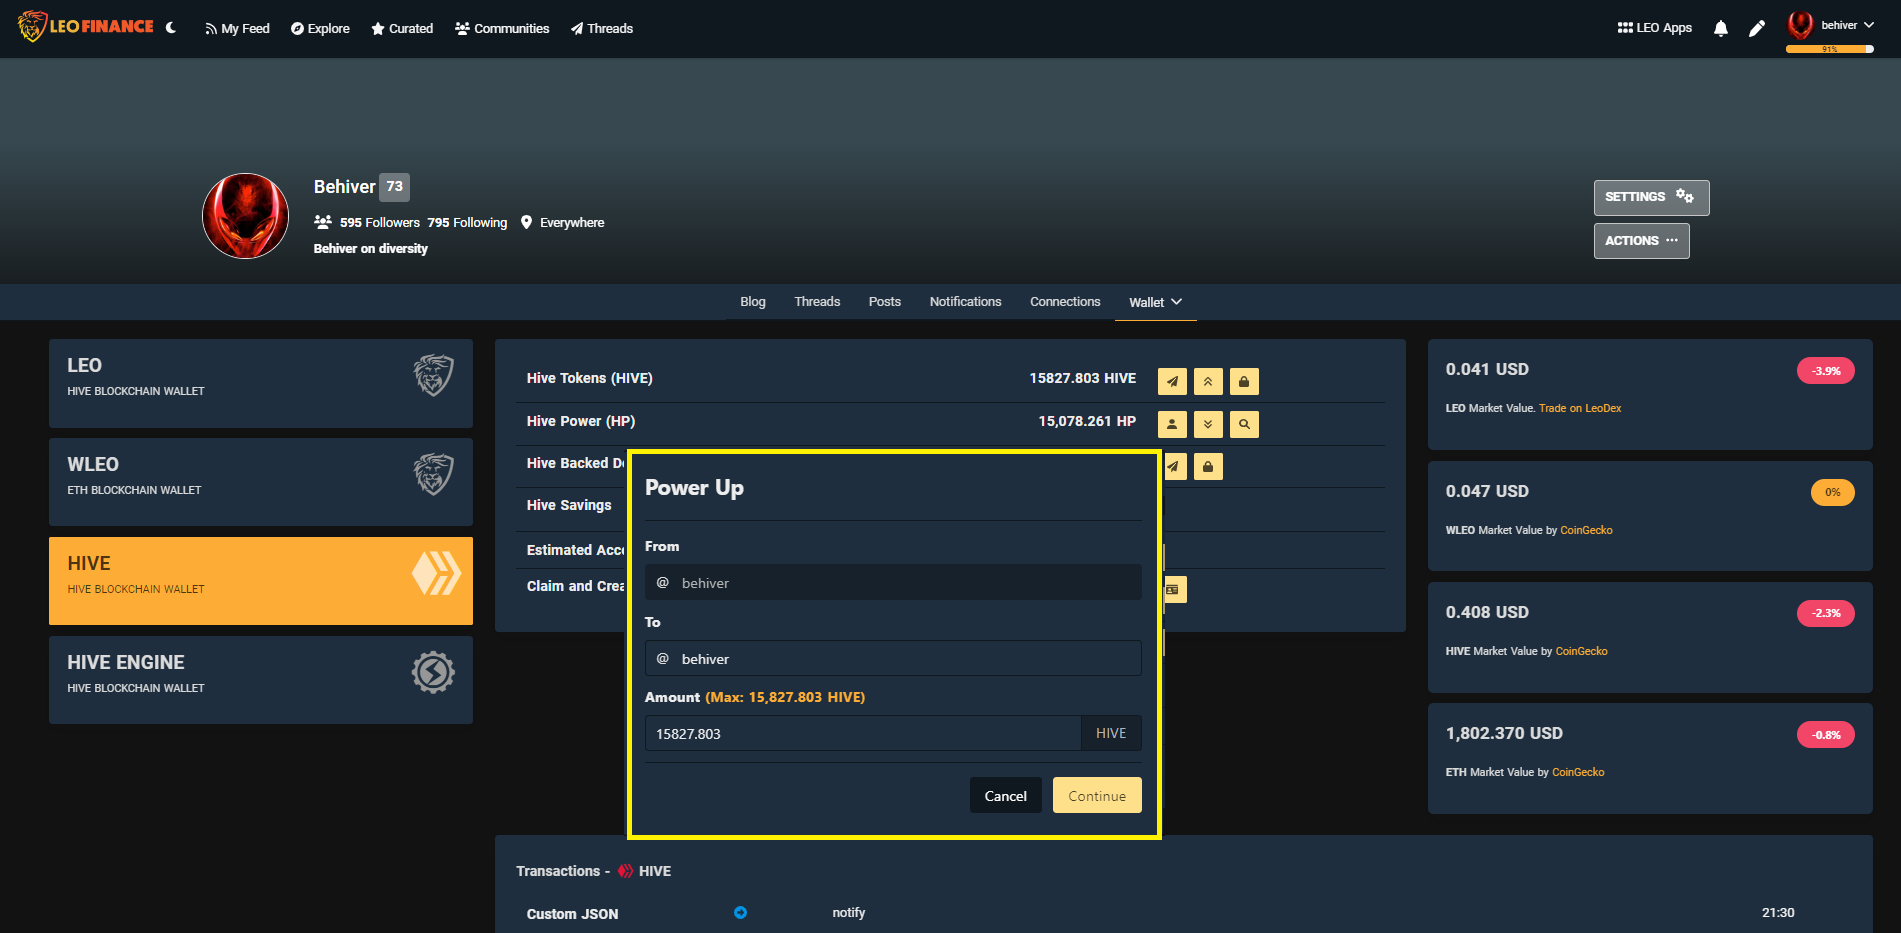Open the Explore page
The image size is (1901, 933).
320,28
